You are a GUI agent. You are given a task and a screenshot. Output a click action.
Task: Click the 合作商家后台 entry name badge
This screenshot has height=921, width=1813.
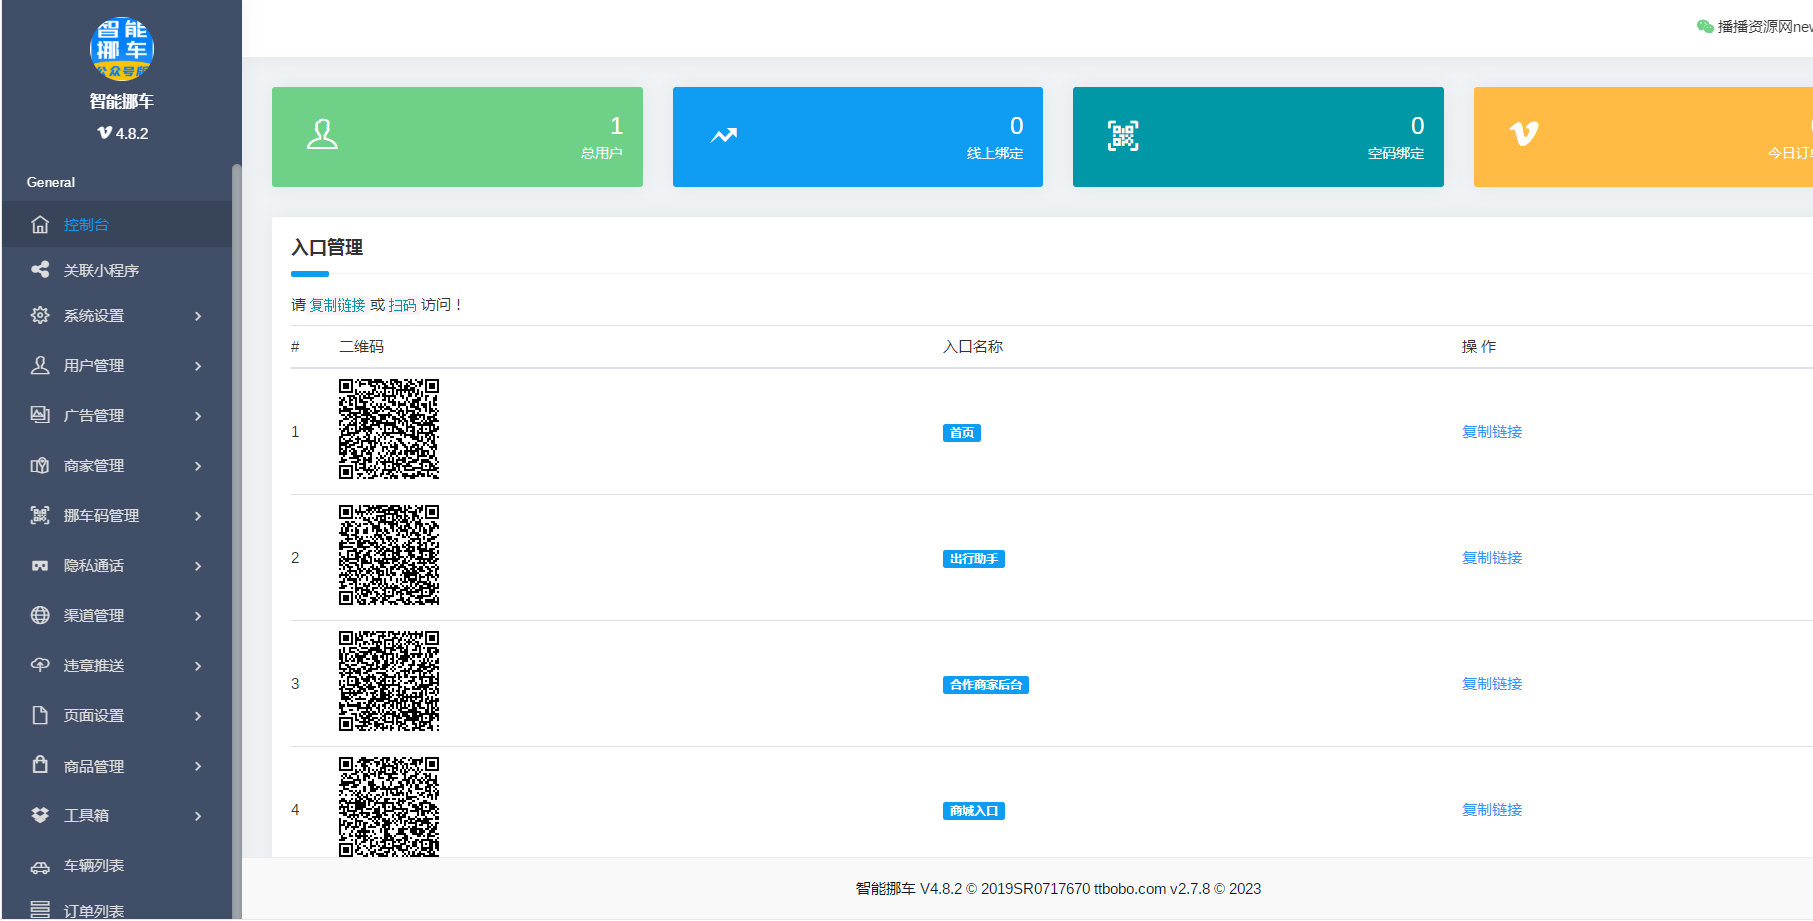(x=986, y=685)
